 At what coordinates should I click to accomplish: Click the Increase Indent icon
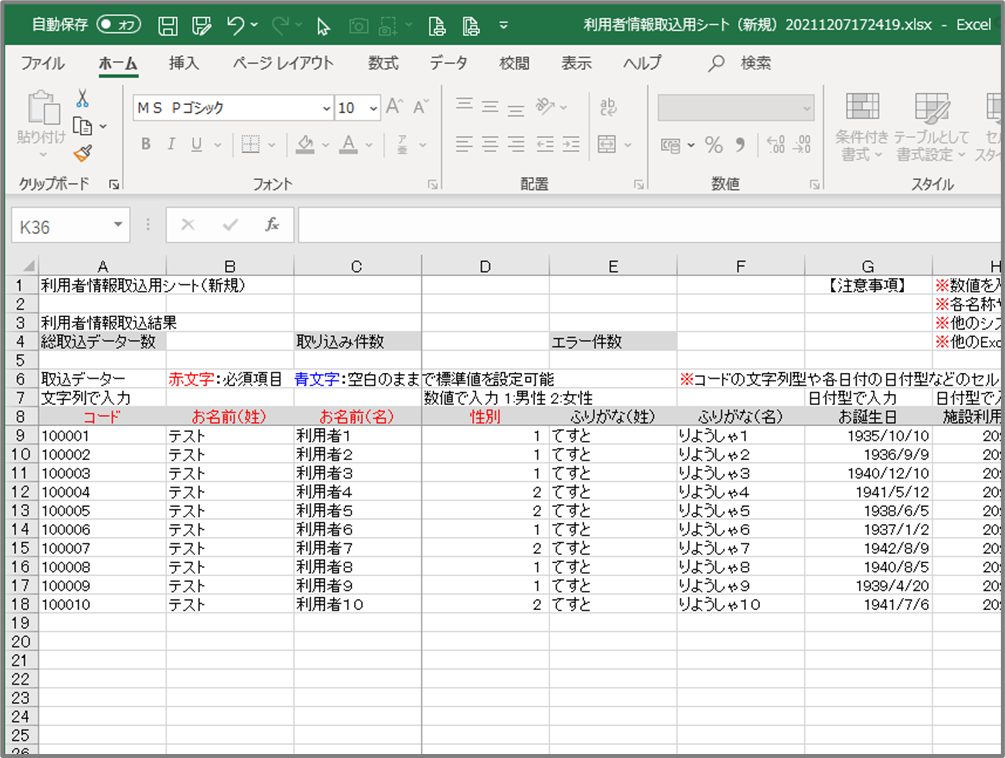pyautogui.click(x=570, y=144)
